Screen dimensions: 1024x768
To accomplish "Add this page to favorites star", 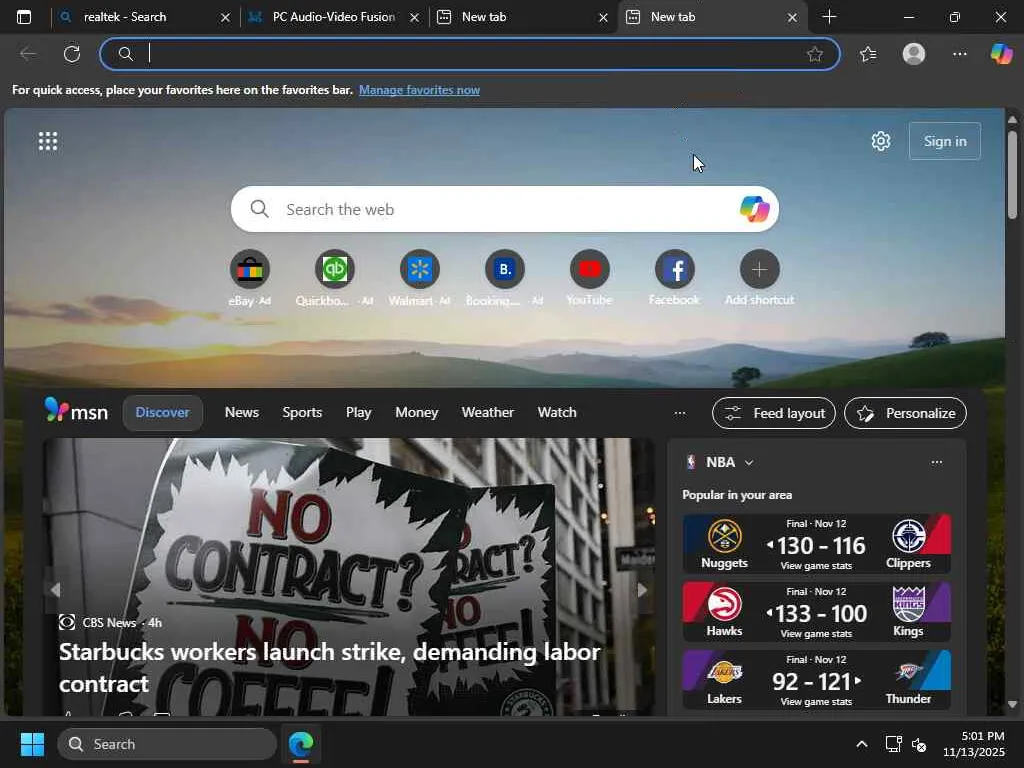I will pyautogui.click(x=814, y=54).
